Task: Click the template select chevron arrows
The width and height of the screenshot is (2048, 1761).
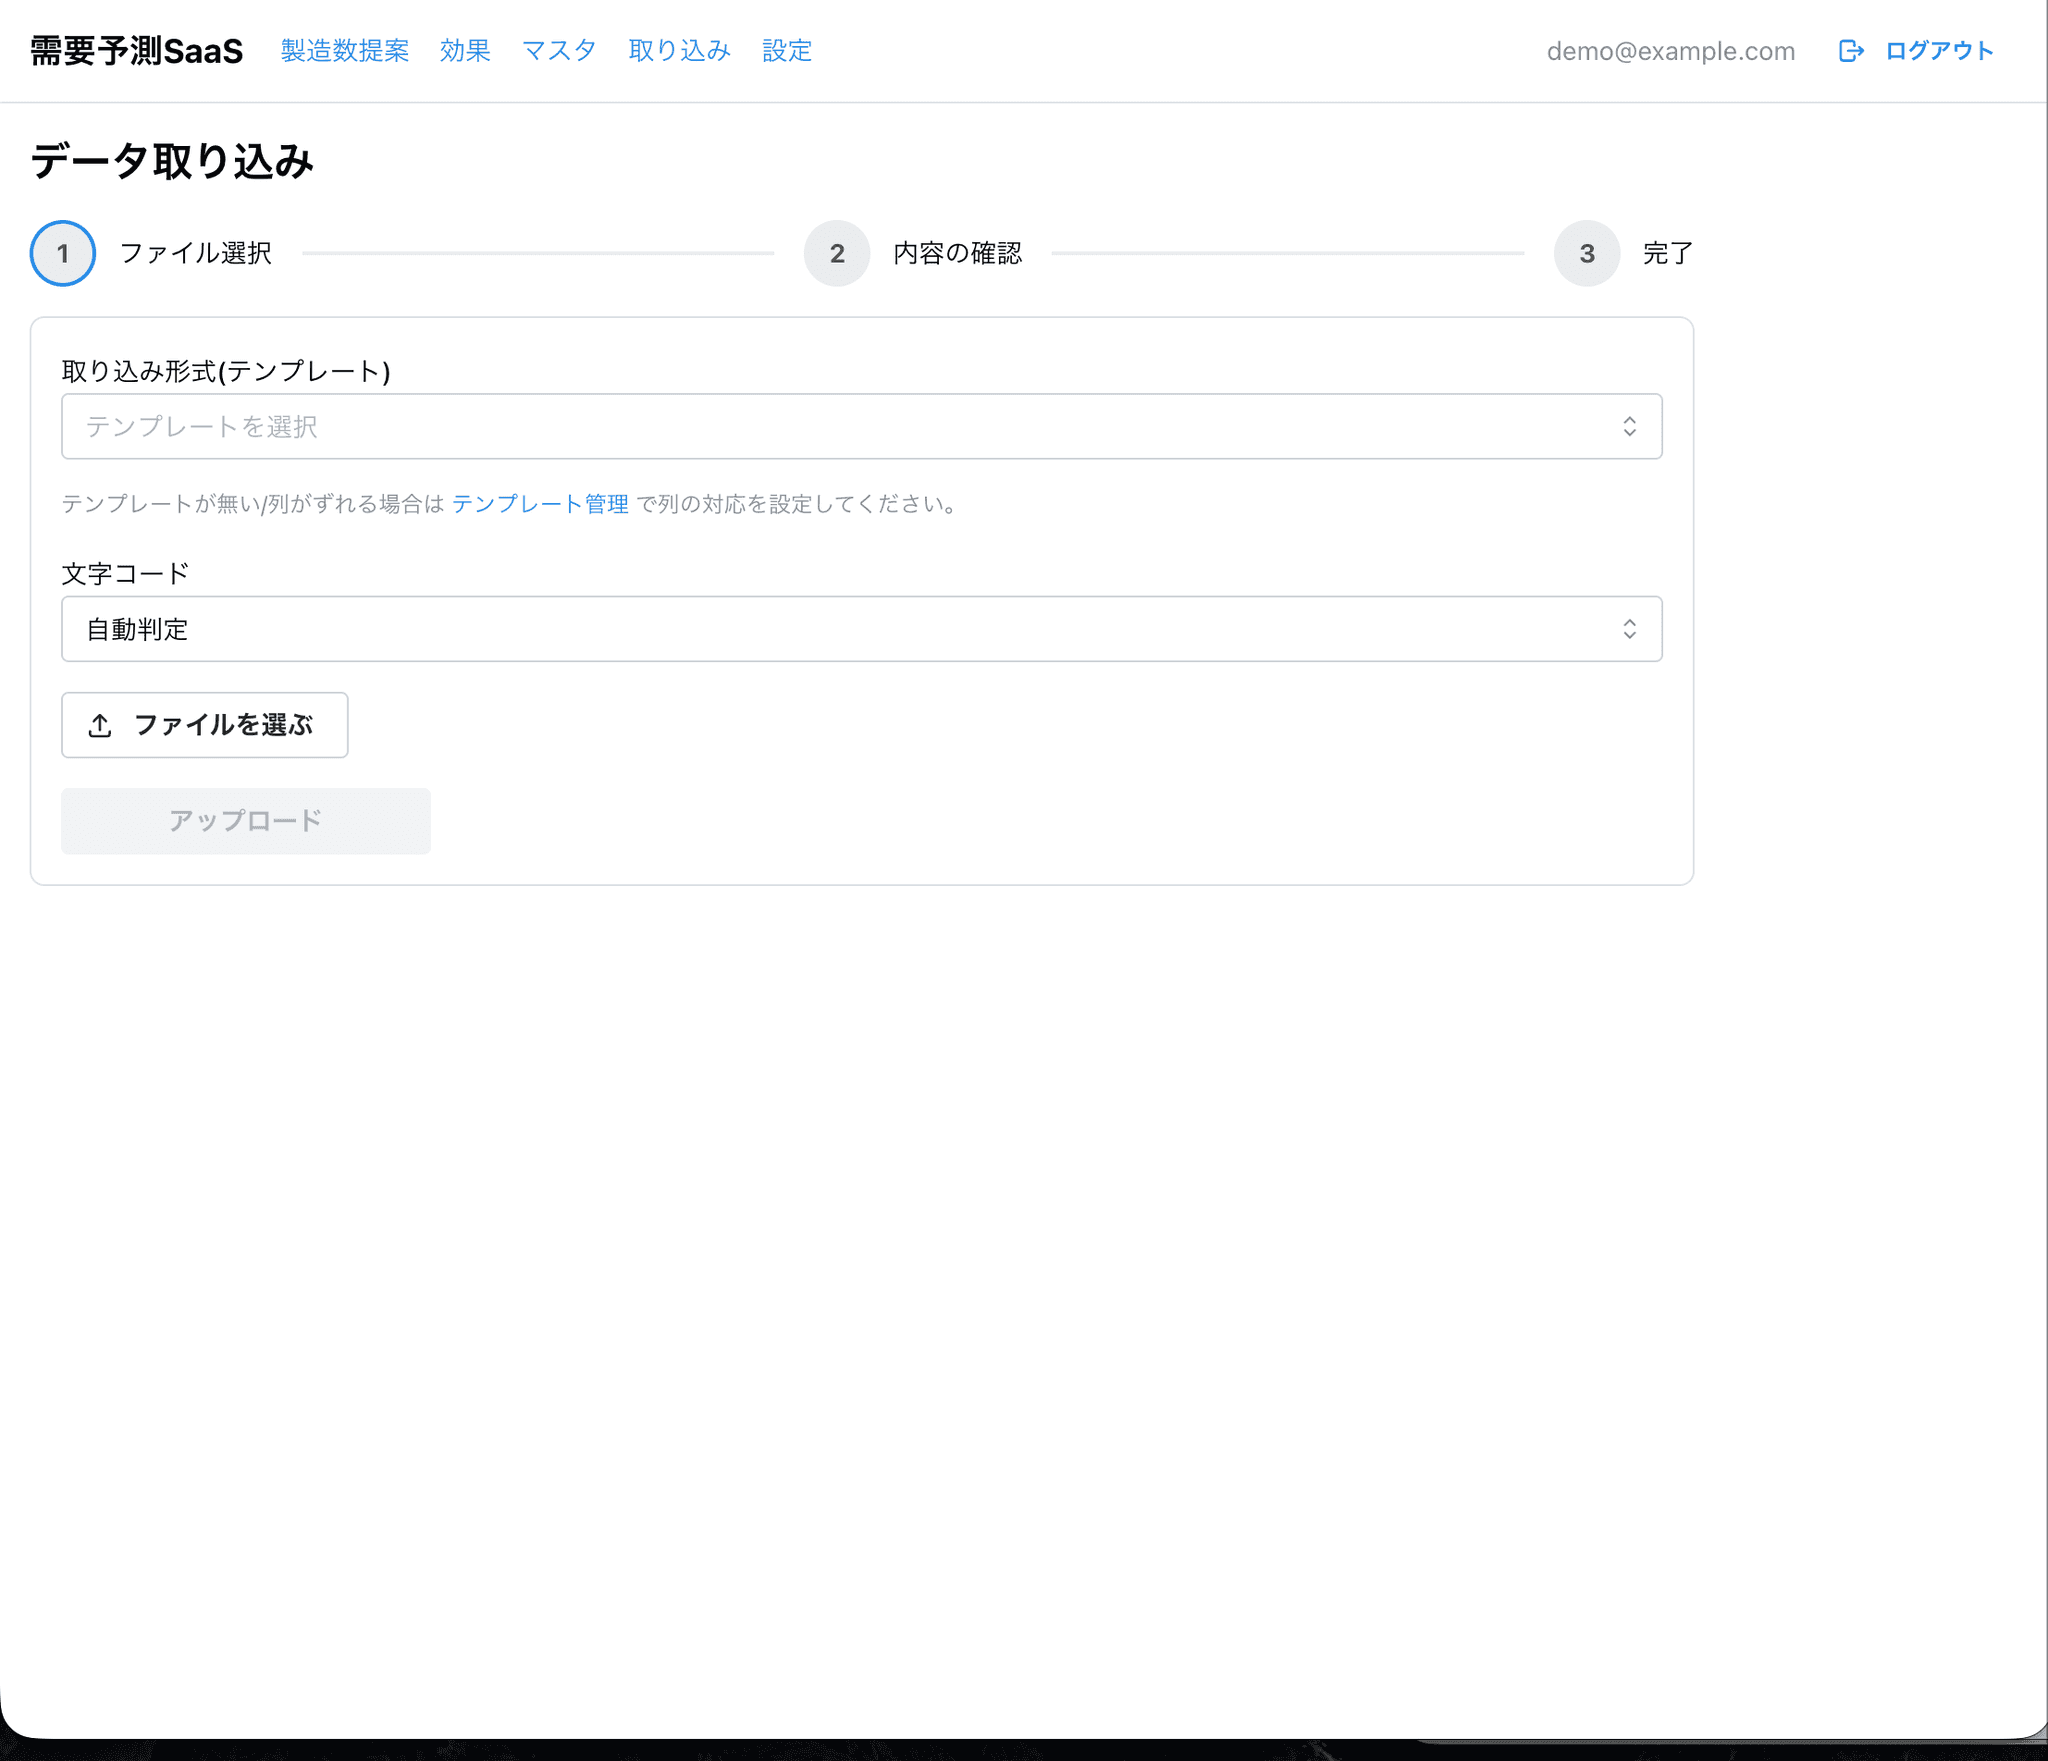Action: point(1629,427)
